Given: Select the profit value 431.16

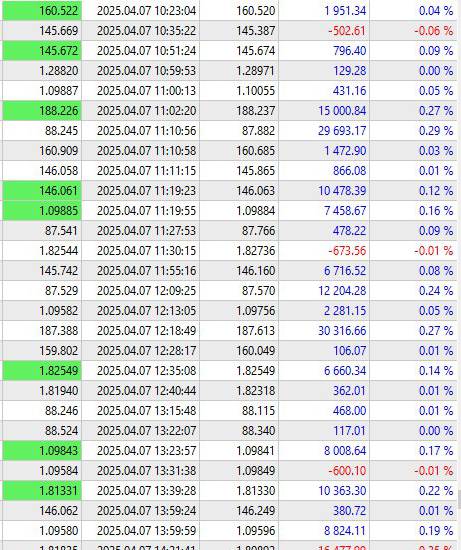Looking at the screenshot, I should [x=349, y=90].
